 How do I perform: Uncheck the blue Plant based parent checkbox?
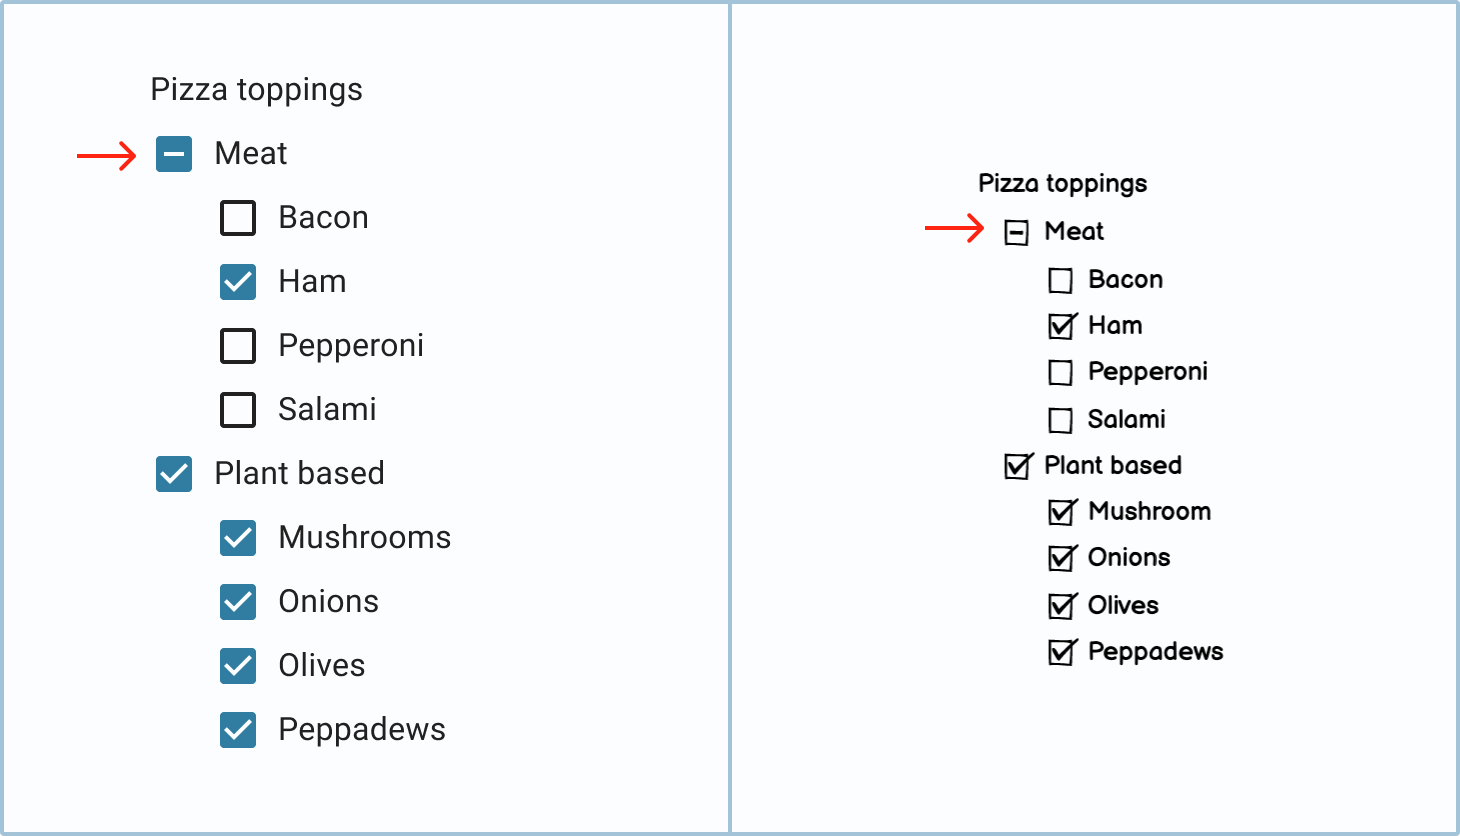174,474
